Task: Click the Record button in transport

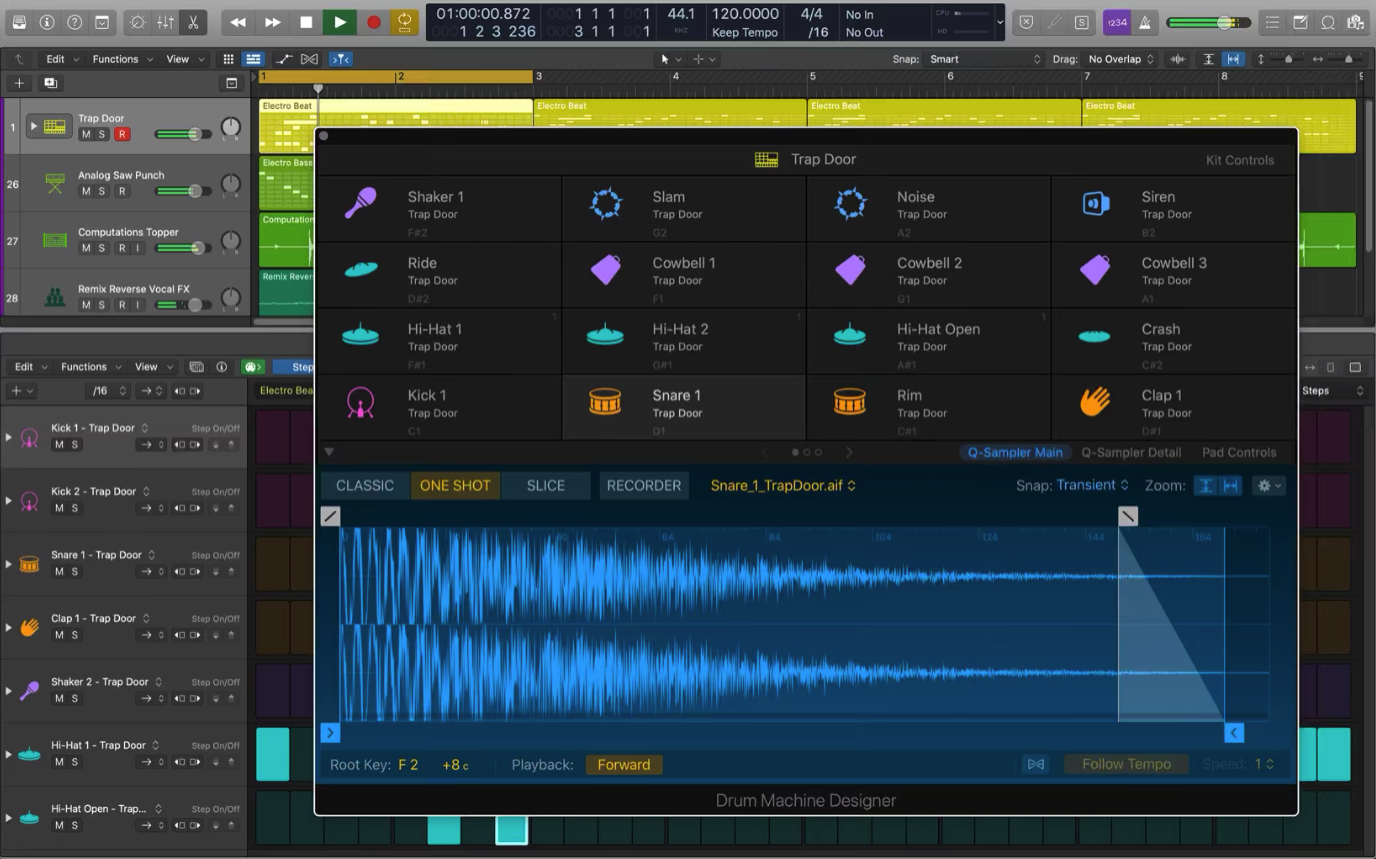Action: 373,22
